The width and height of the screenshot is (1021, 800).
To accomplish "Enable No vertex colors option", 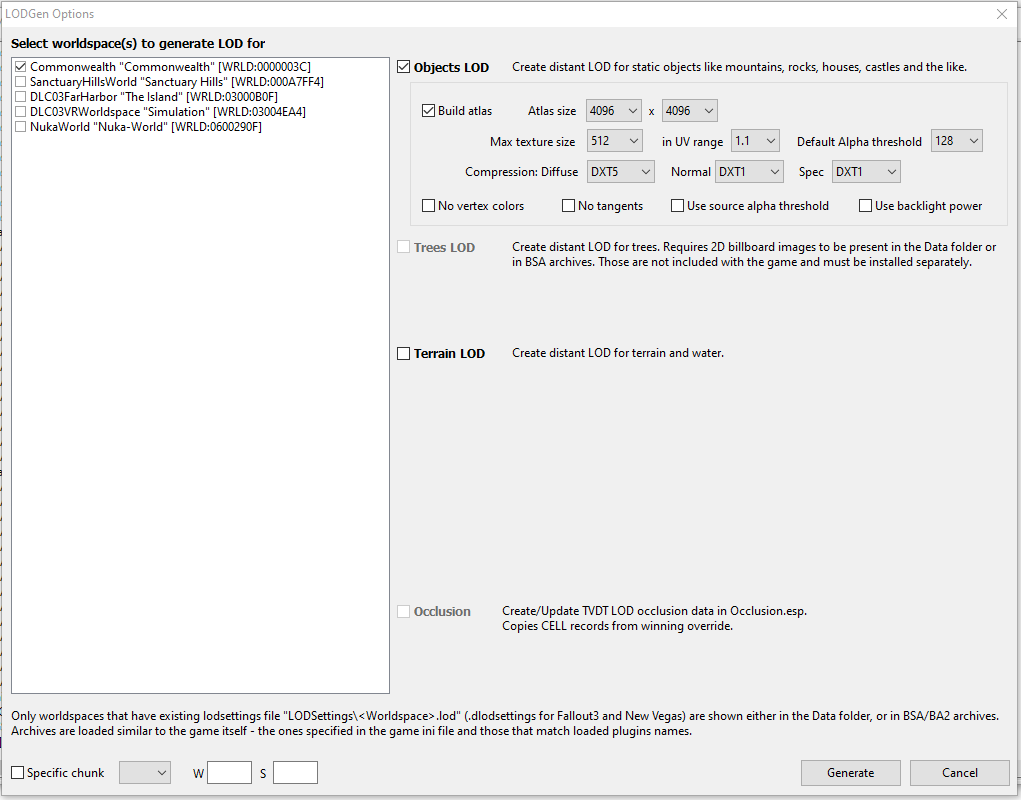I will (428, 206).
